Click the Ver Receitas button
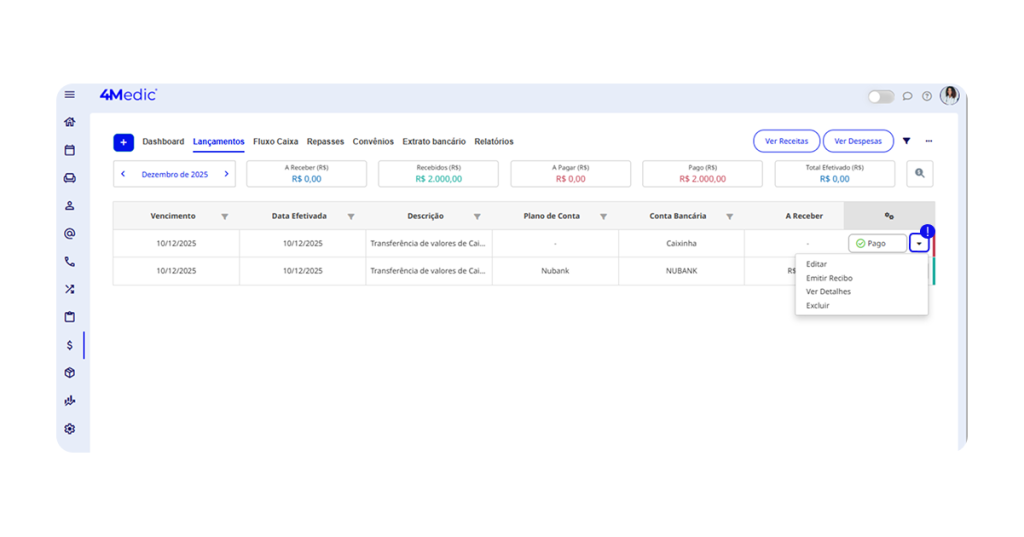Viewport: 1024px width, 537px height. [786, 142]
